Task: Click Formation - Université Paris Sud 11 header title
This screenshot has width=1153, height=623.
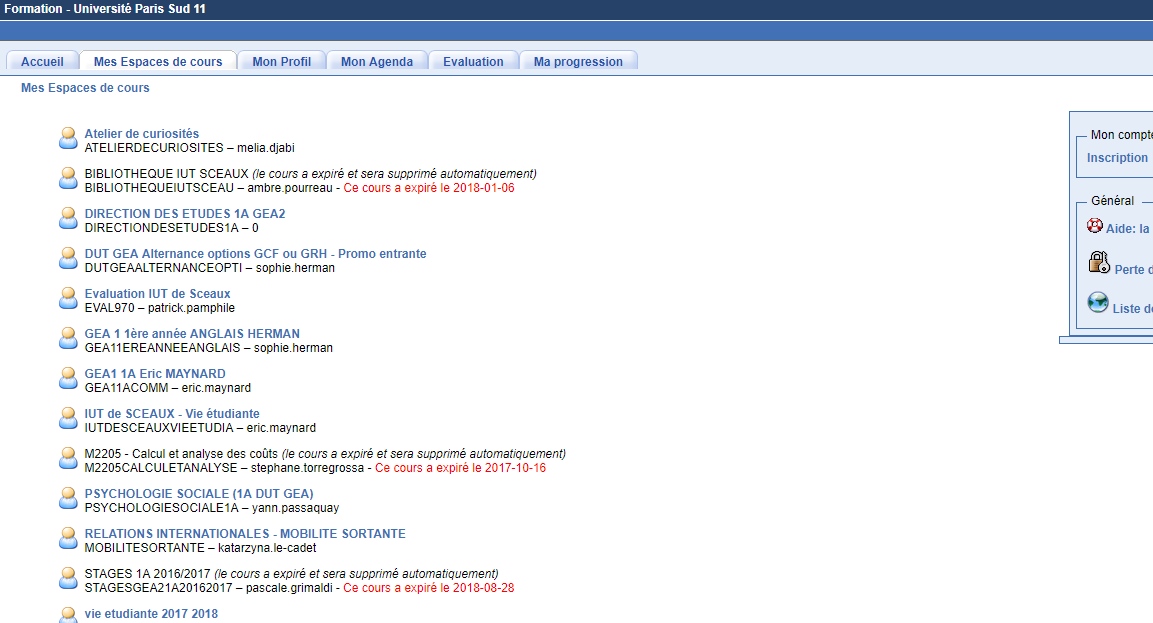Action: coord(105,9)
